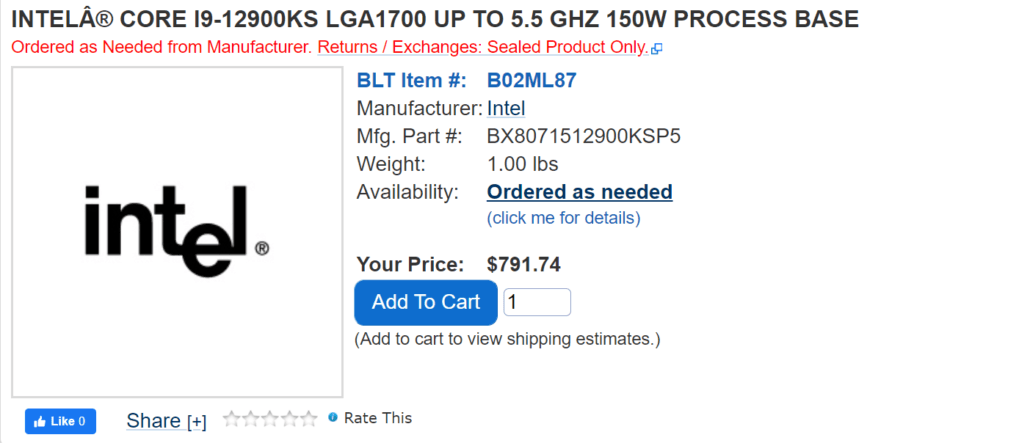The image size is (1030, 443).
Task: Open the Intel manufacturer link
Action: tap(506, 108)
